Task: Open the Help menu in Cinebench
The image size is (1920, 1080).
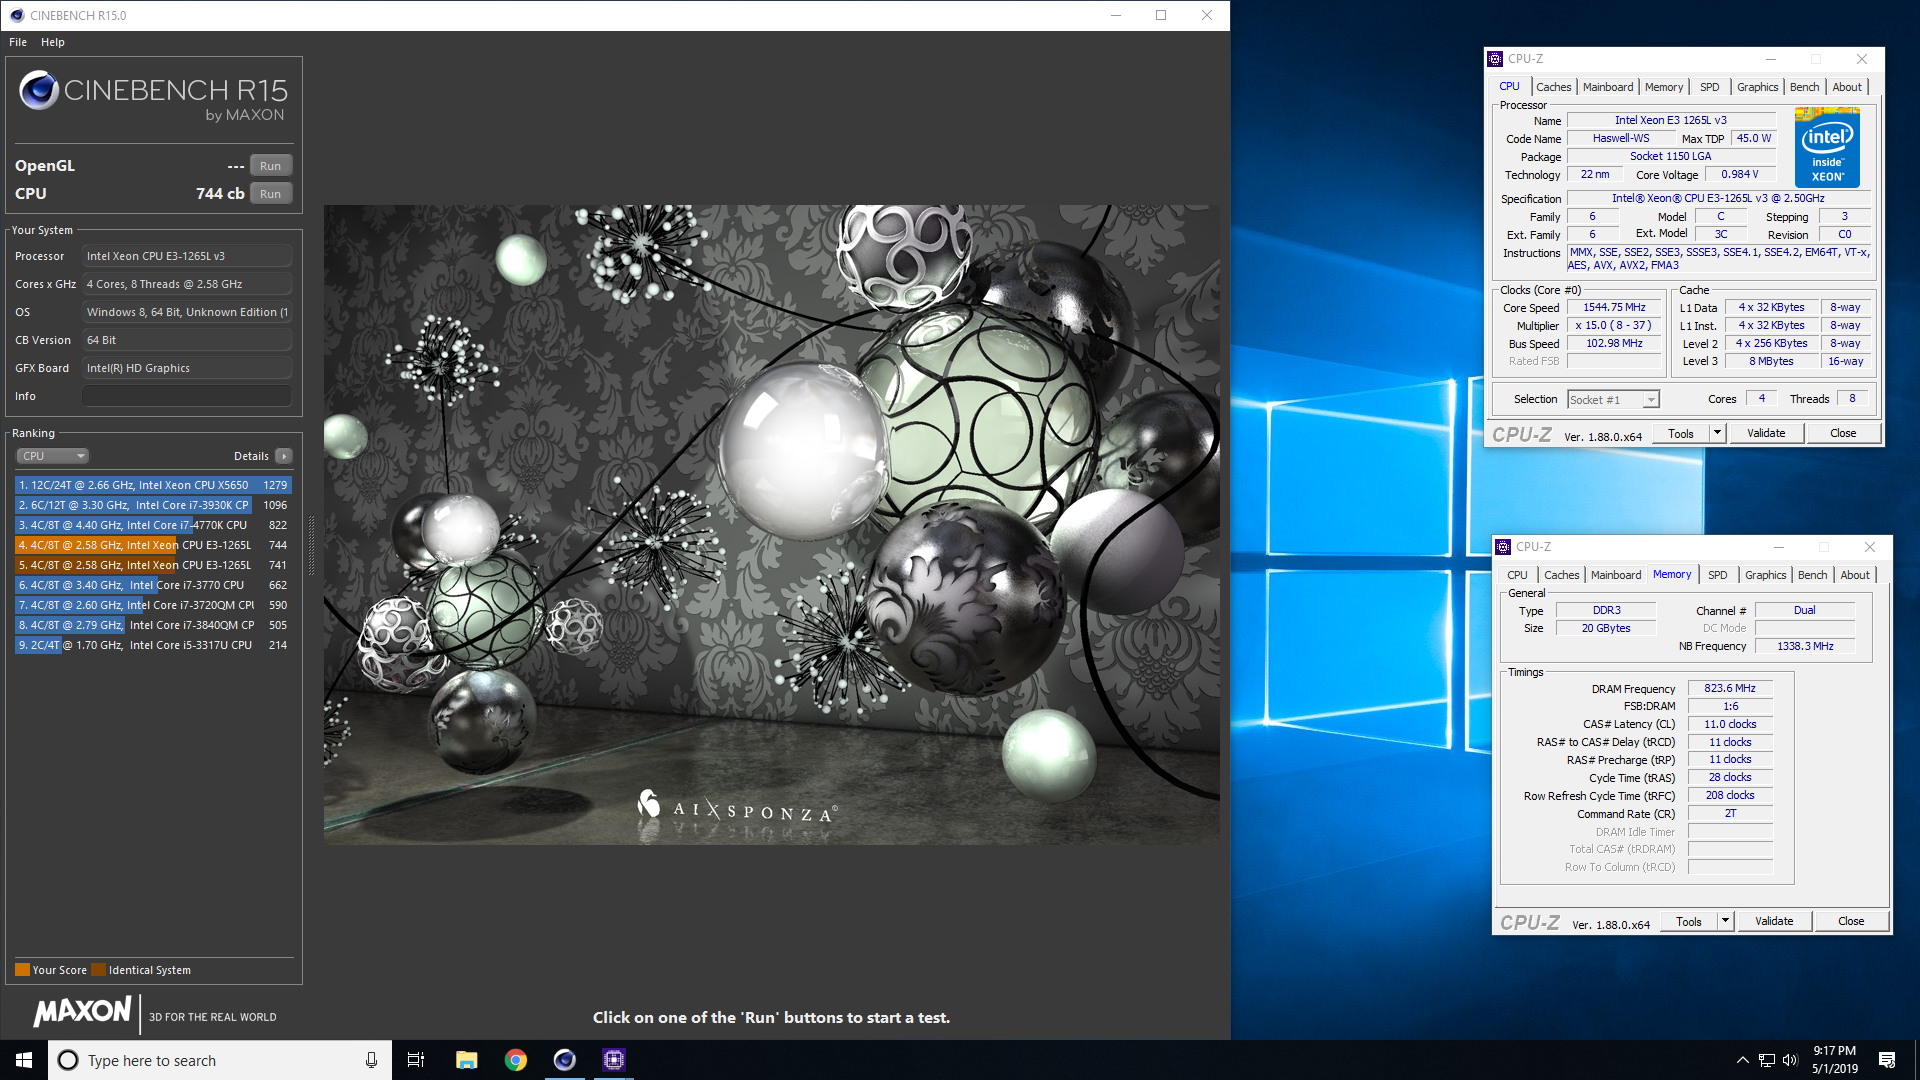Action: [53, 42]
